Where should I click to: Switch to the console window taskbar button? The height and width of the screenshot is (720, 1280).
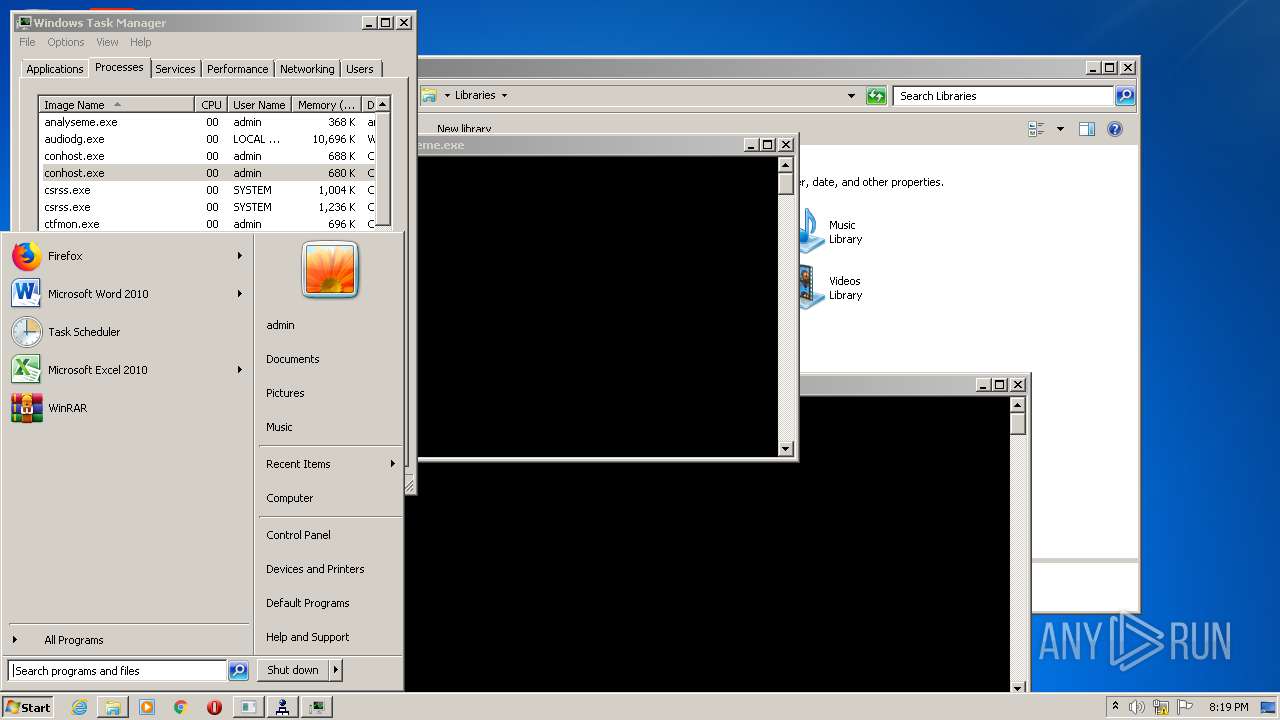tap(248, 707)
